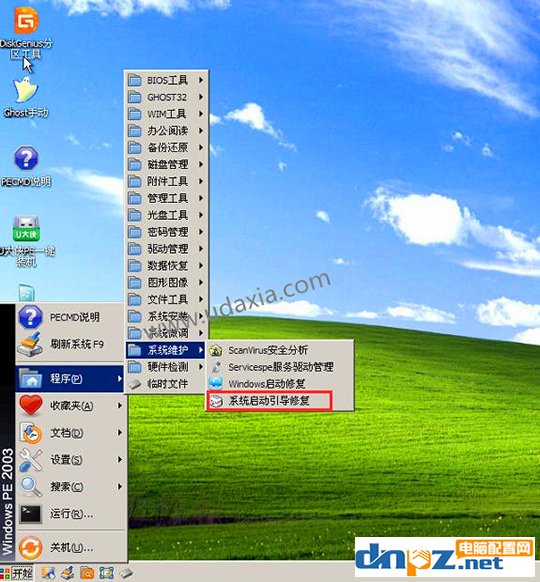Open the 办公阅读 menu entry
Screen dimensions: 540x582
(166, 131)
